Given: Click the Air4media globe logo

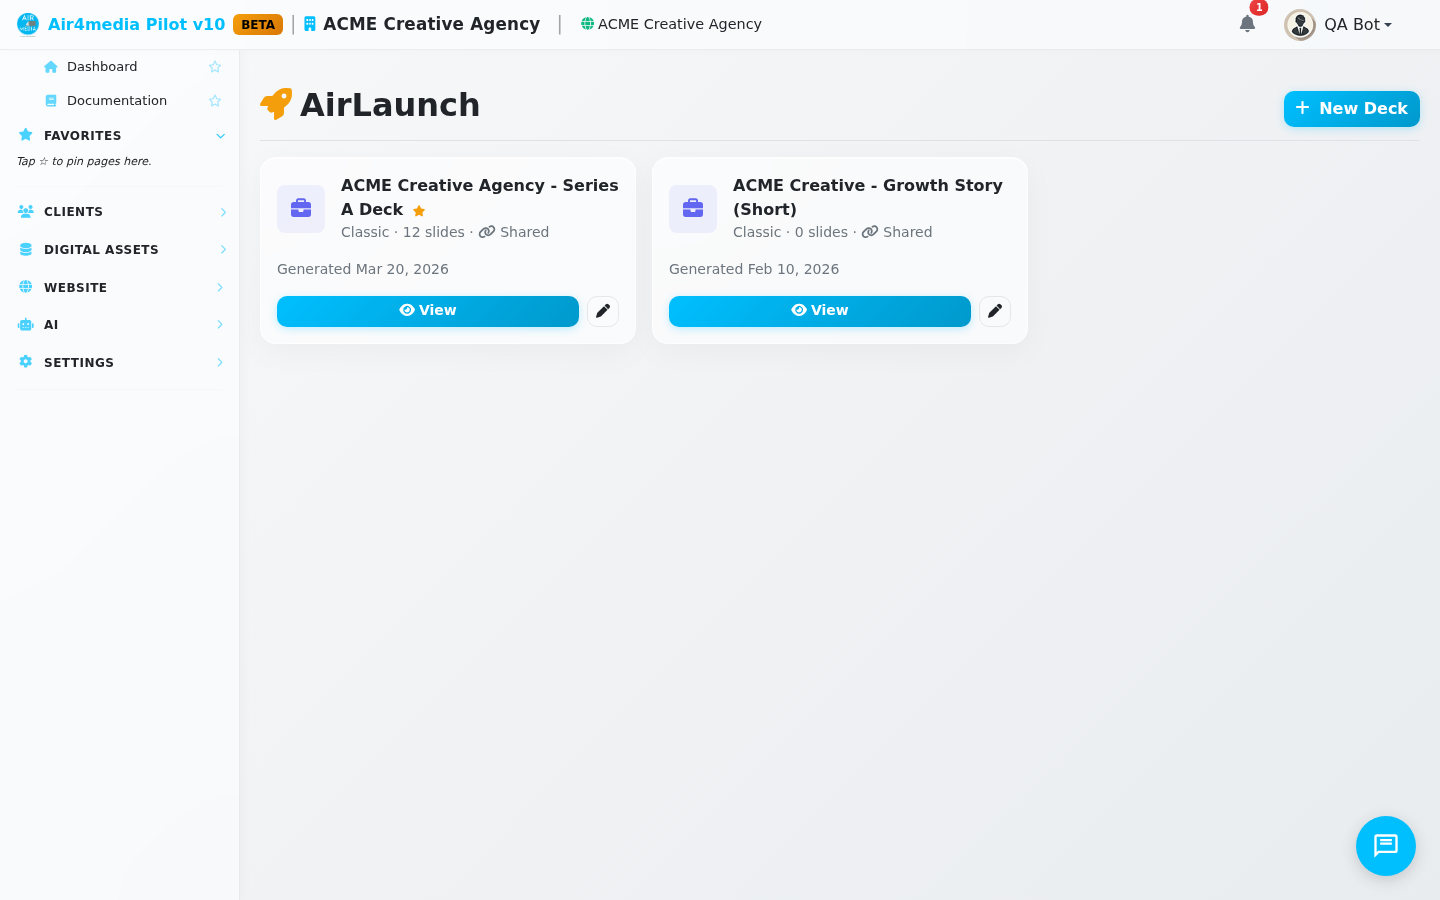Looking at the screenshot, I should pos(28,24).
